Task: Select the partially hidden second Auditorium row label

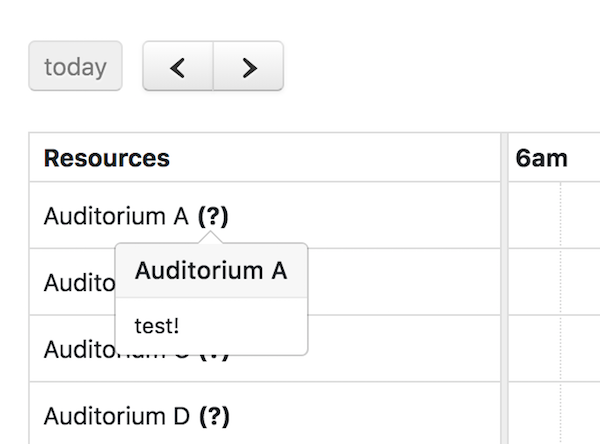Action: [x=78, y=283]
